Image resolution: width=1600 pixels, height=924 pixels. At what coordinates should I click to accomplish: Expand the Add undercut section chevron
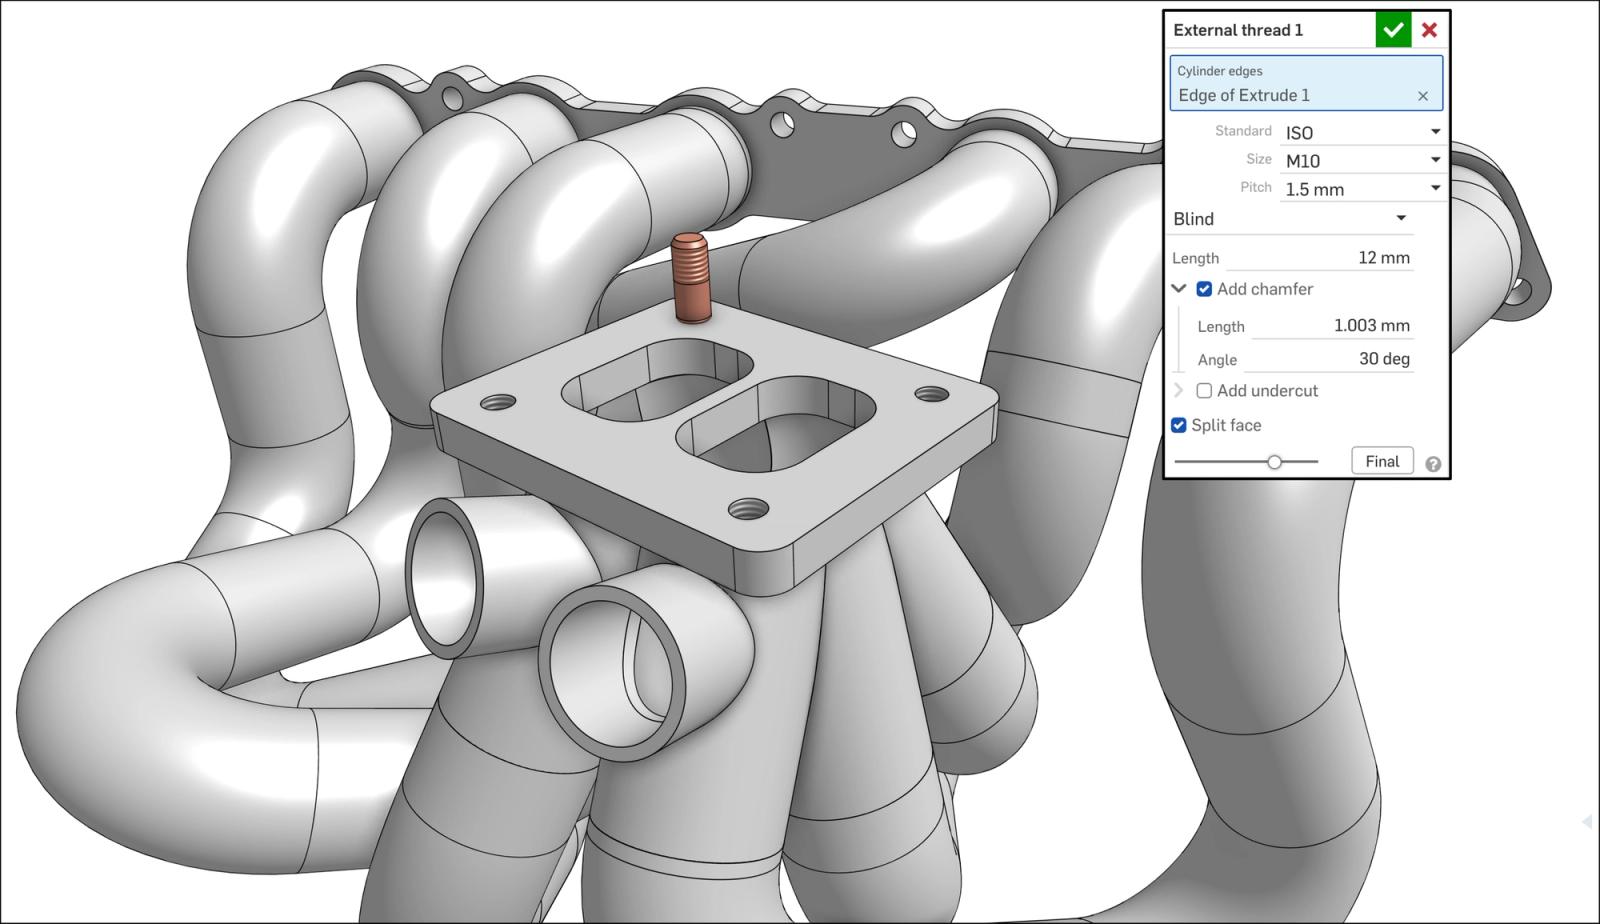click(1179, 391)
